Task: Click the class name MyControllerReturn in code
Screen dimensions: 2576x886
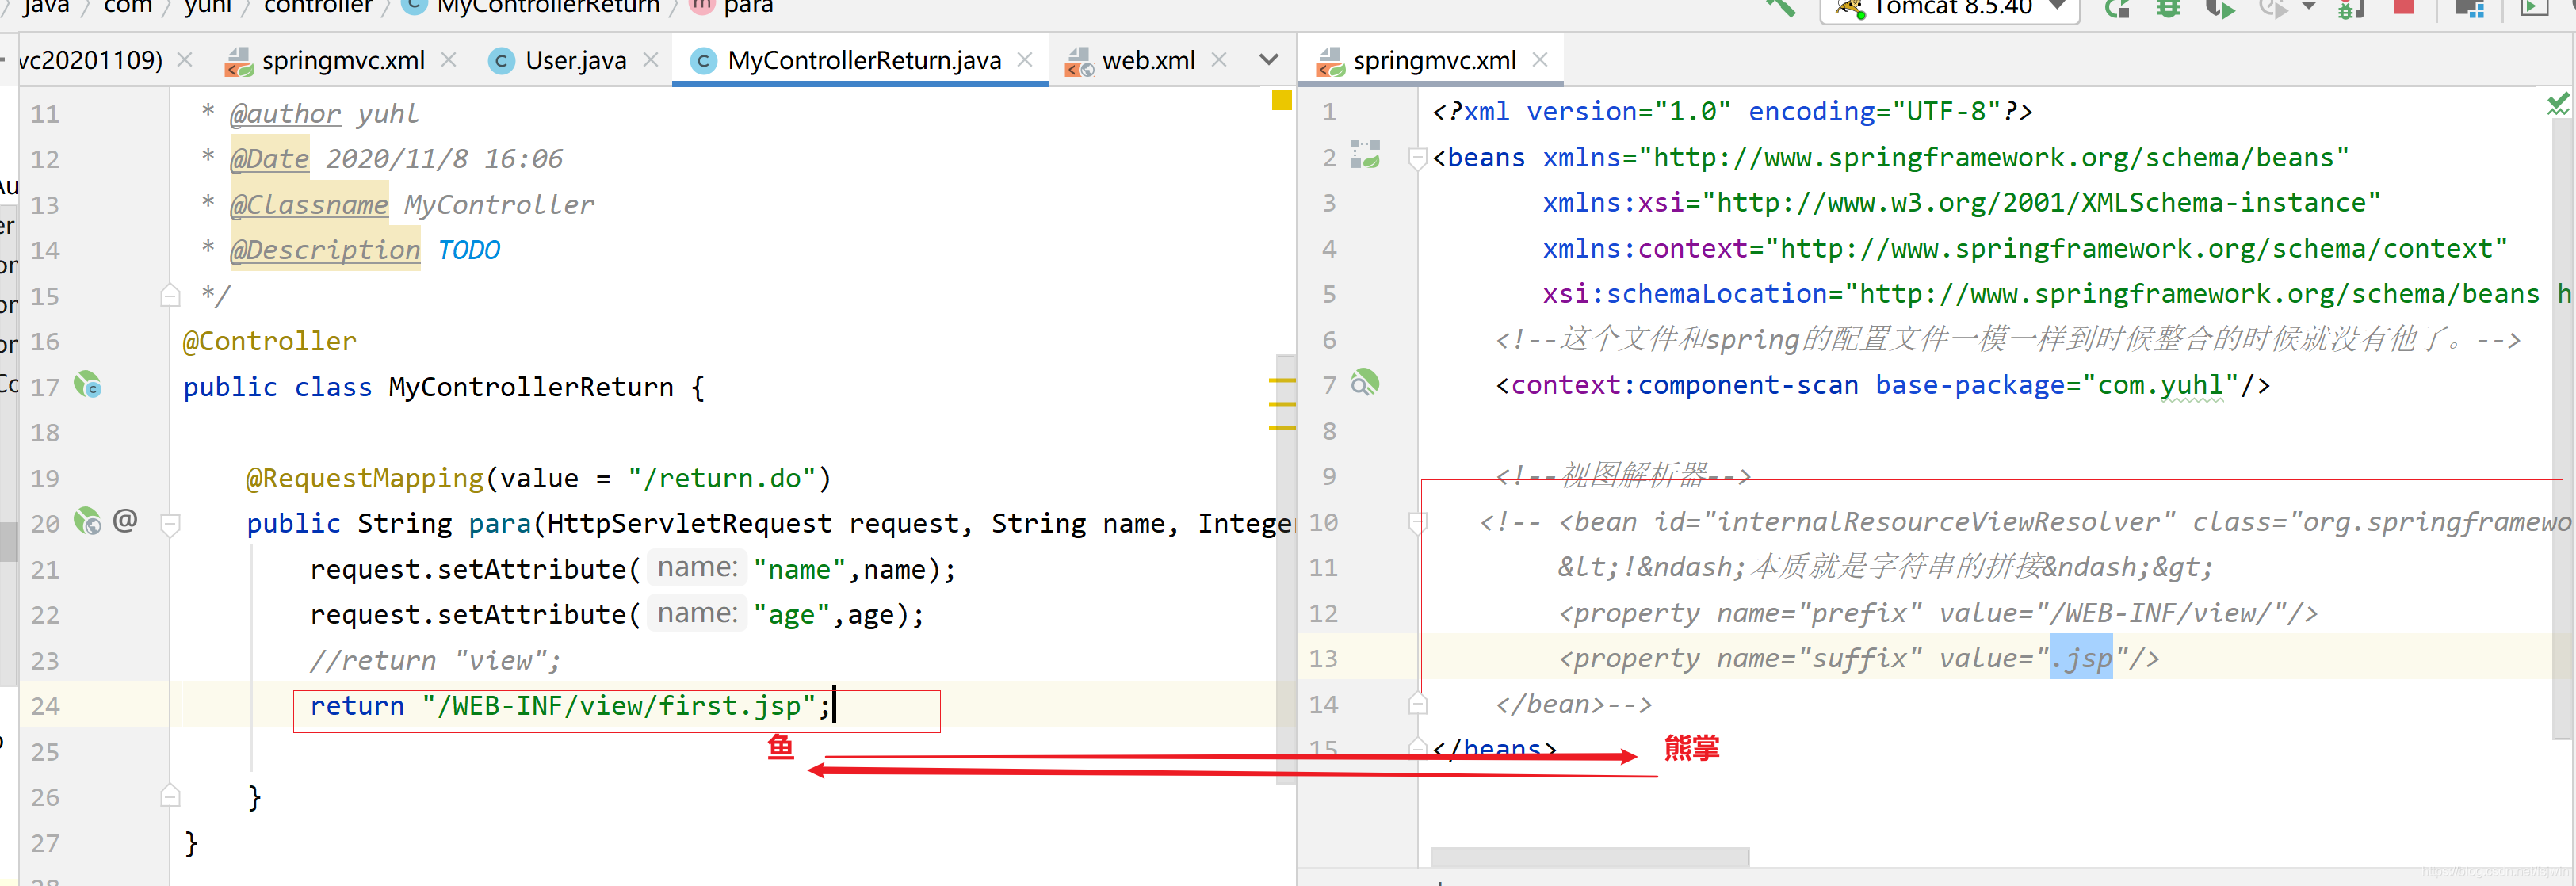Action: (x=531, y=387)
